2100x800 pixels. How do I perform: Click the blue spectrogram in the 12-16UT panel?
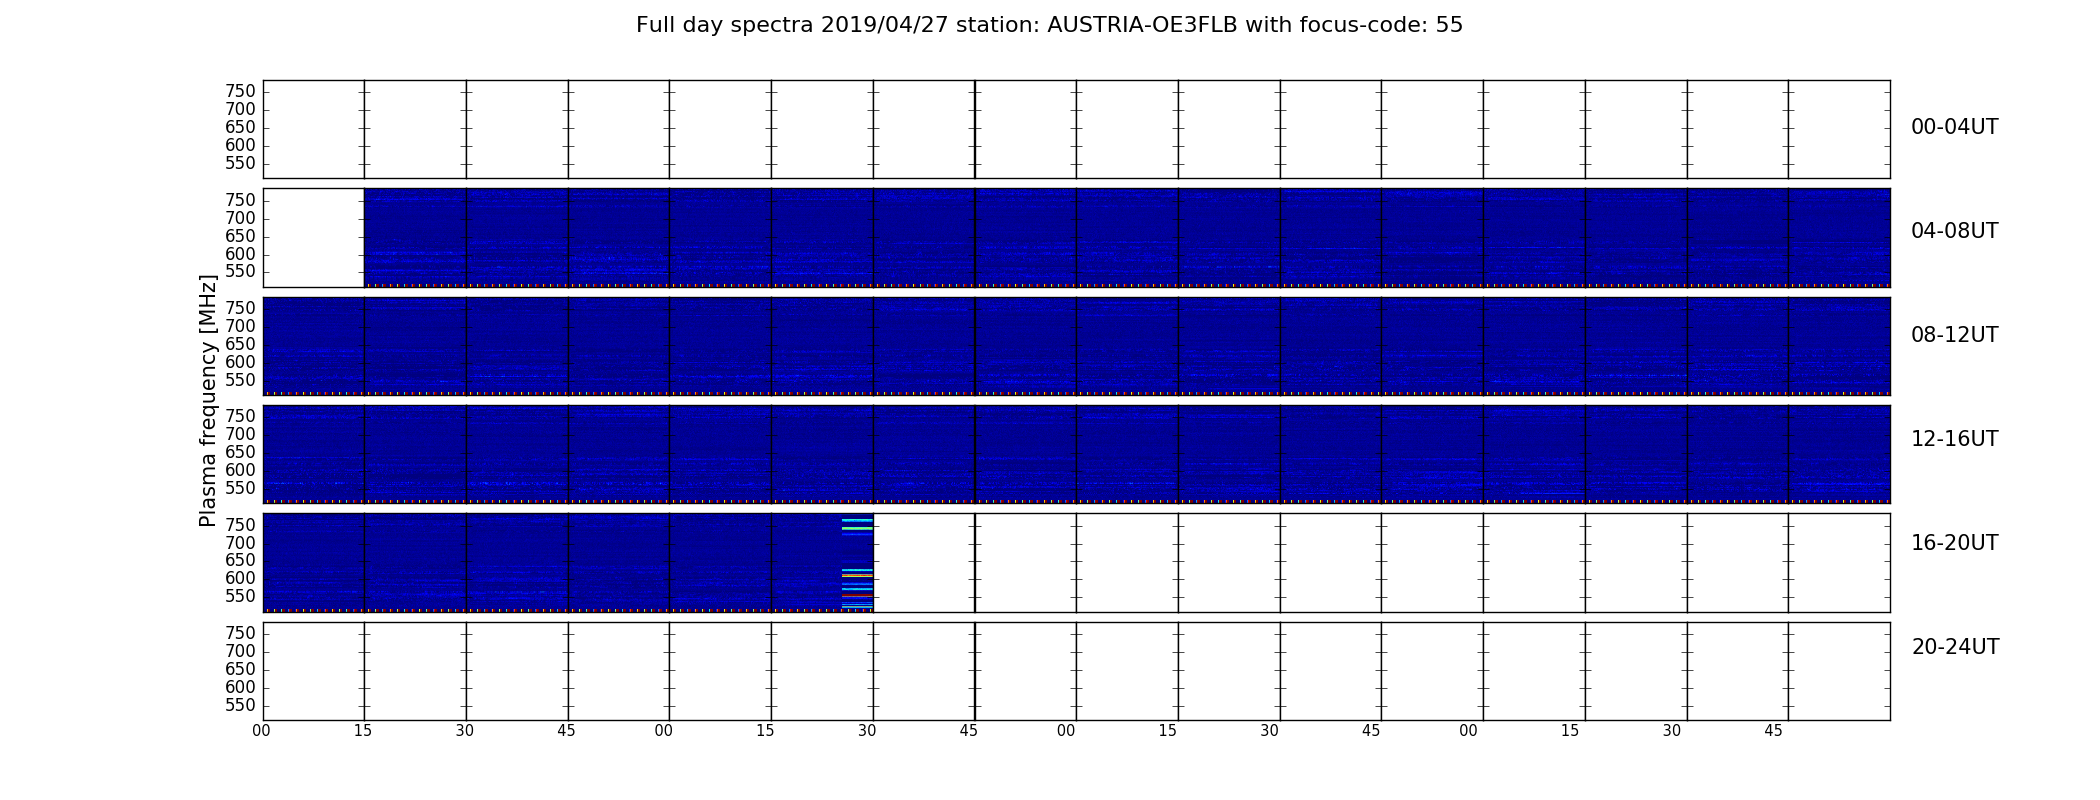tap(1076, 454)
